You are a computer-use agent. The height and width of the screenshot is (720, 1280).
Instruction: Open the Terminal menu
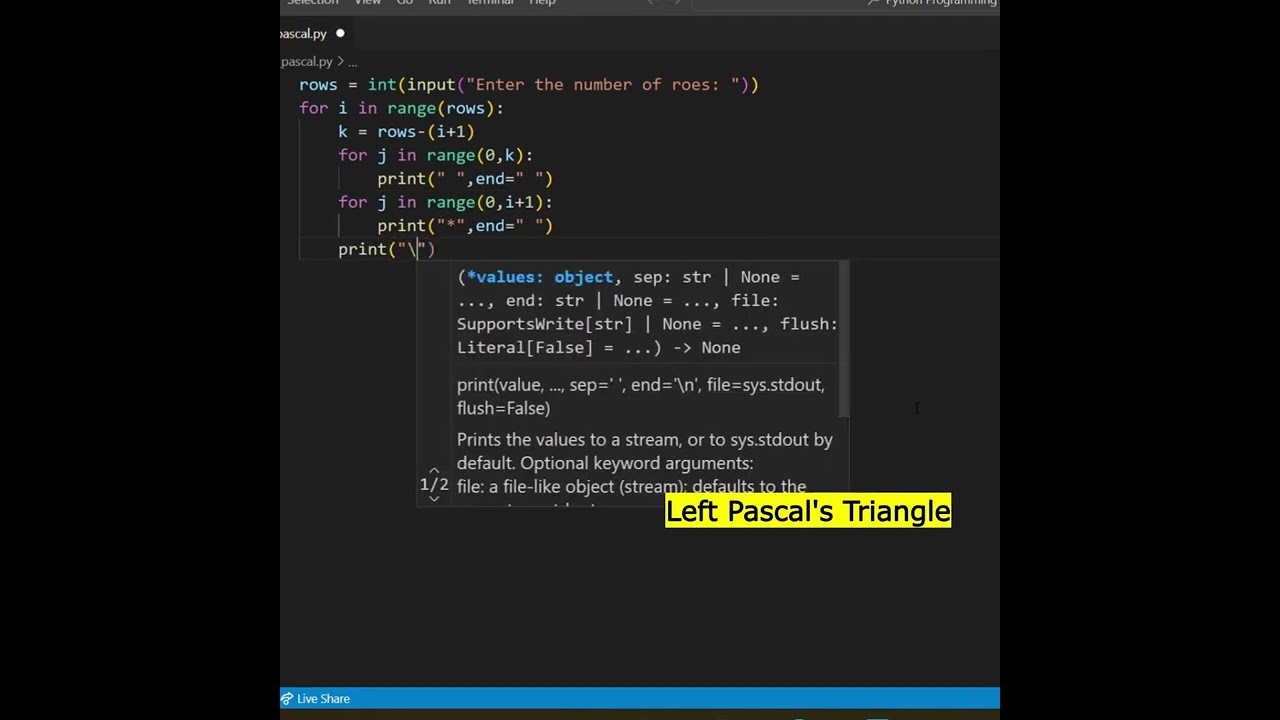tap(490, 3)
